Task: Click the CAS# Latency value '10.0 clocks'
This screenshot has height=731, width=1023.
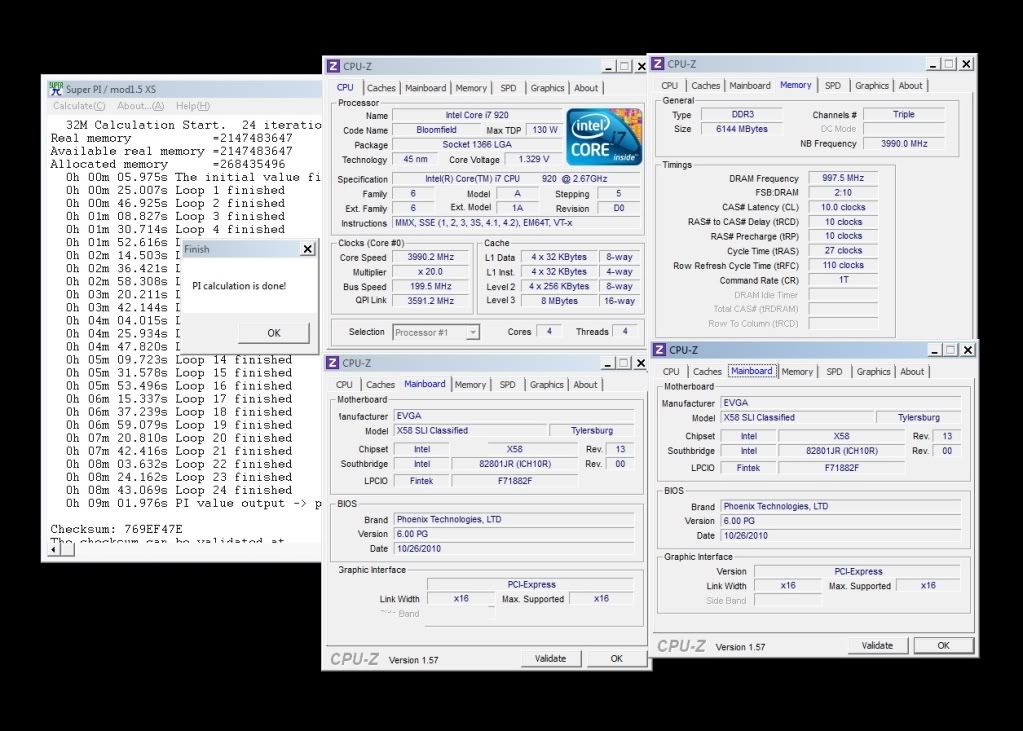Action: 843,208
